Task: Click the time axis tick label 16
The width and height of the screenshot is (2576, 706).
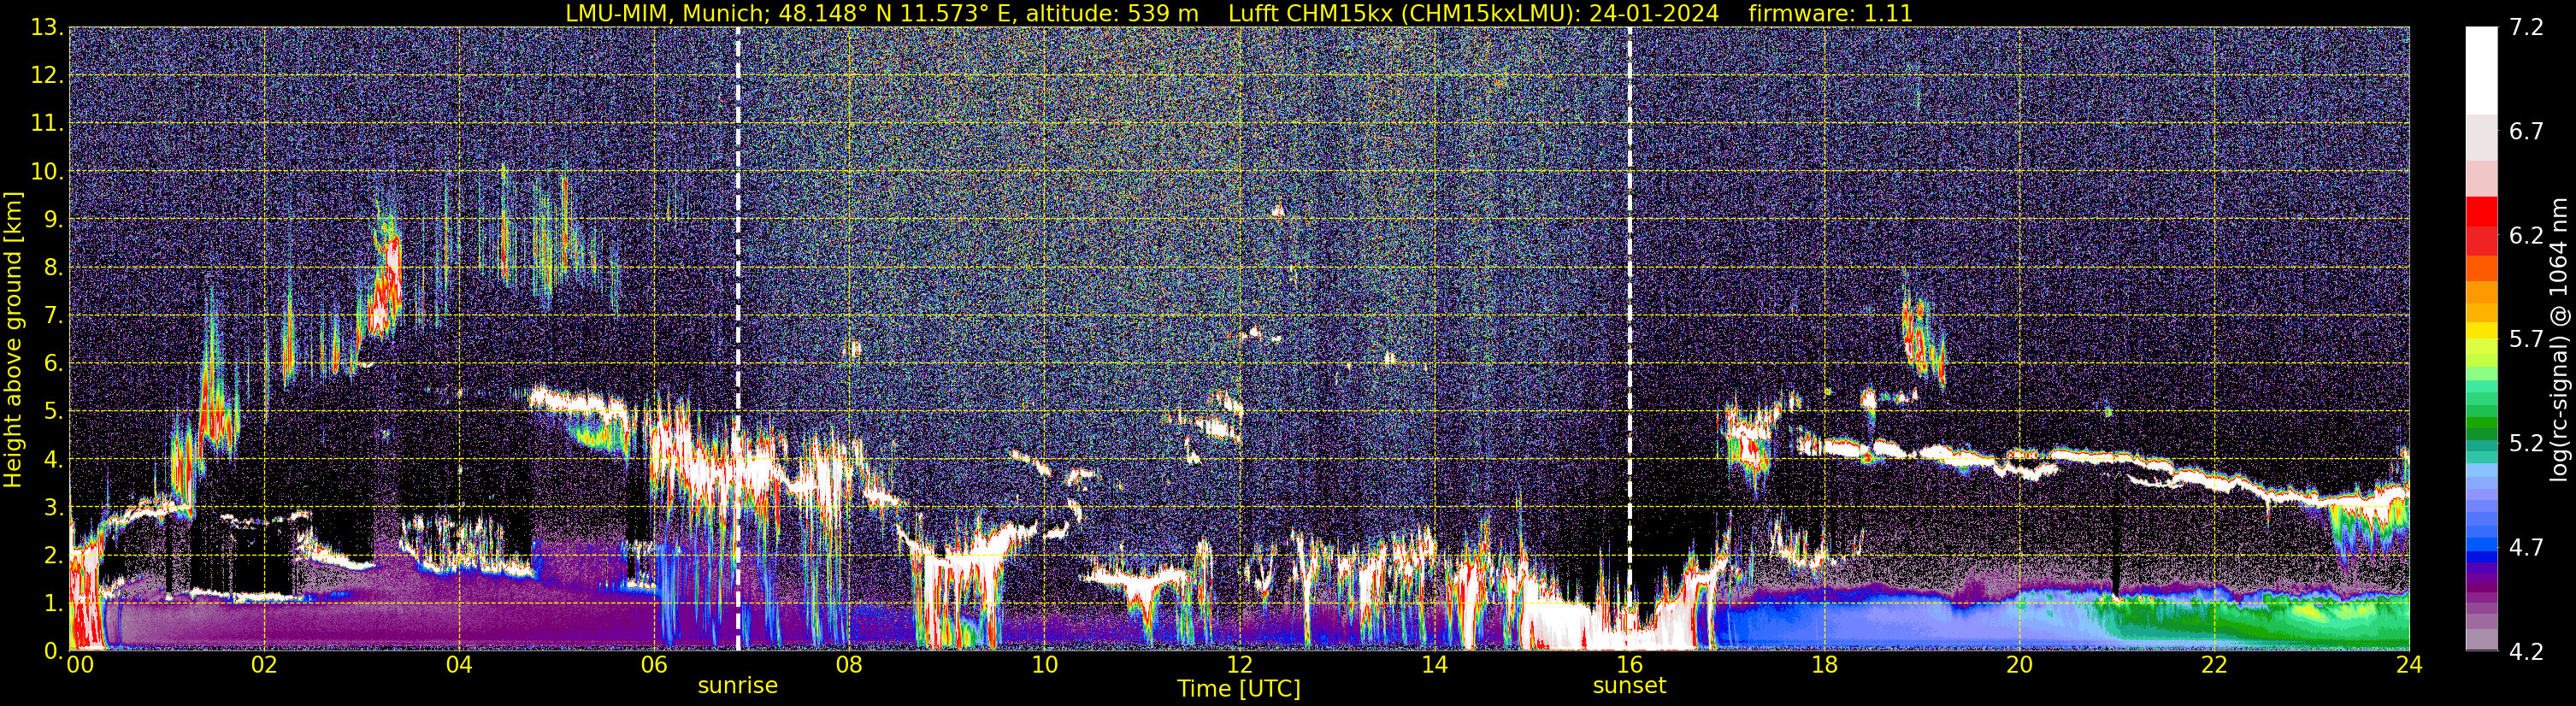Action: click(x=1629, y=665)
